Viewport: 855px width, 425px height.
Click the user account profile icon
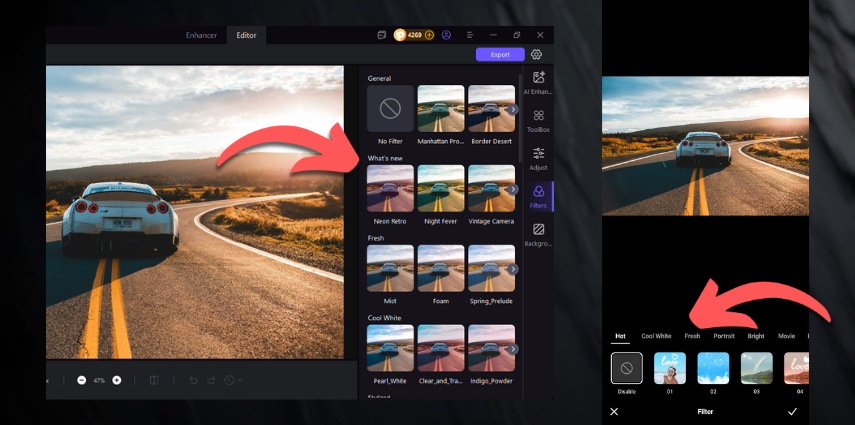coord(446,35)
